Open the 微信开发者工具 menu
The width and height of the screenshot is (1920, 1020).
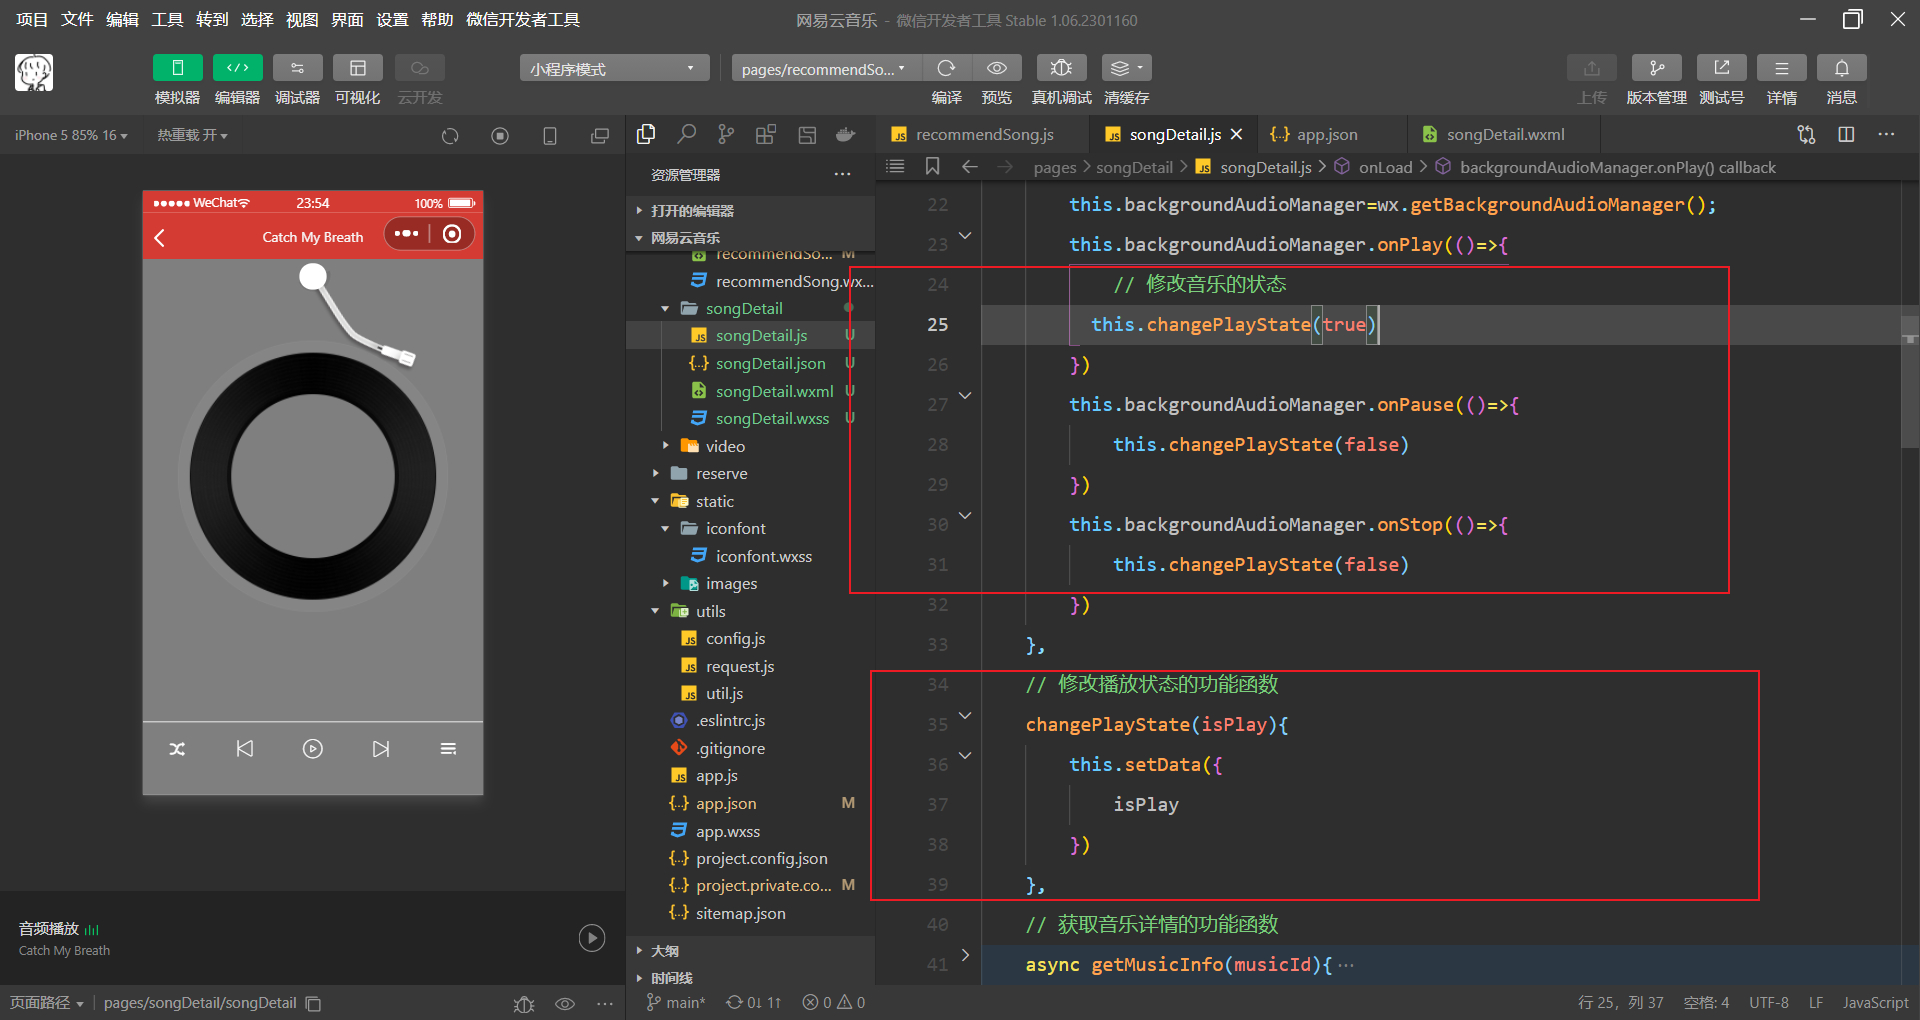(x=523, y=20)
